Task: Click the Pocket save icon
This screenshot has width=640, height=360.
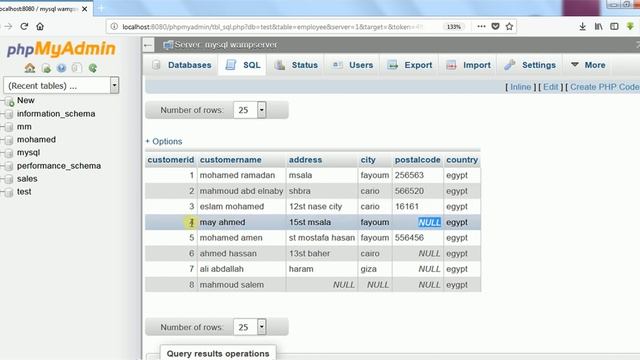Action: [x=496, y=27]
